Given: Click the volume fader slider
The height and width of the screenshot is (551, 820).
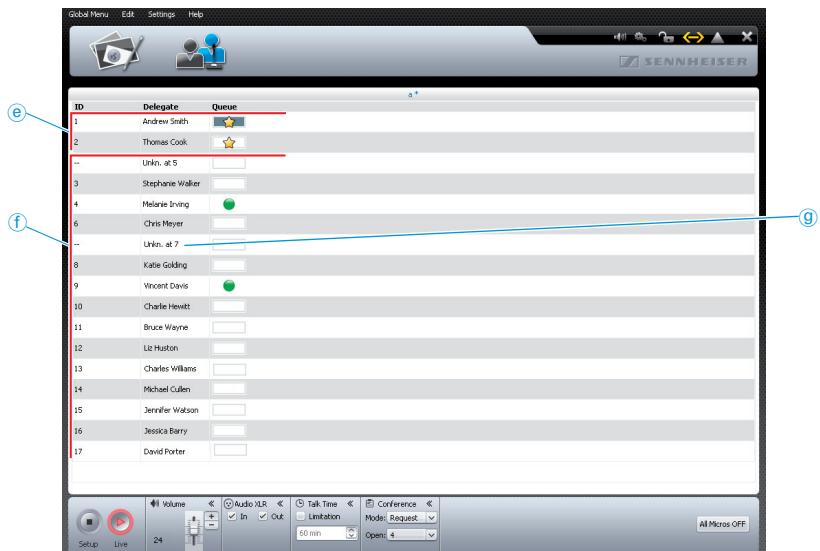Looking at the screenshot, I should (x=194, y=530).
